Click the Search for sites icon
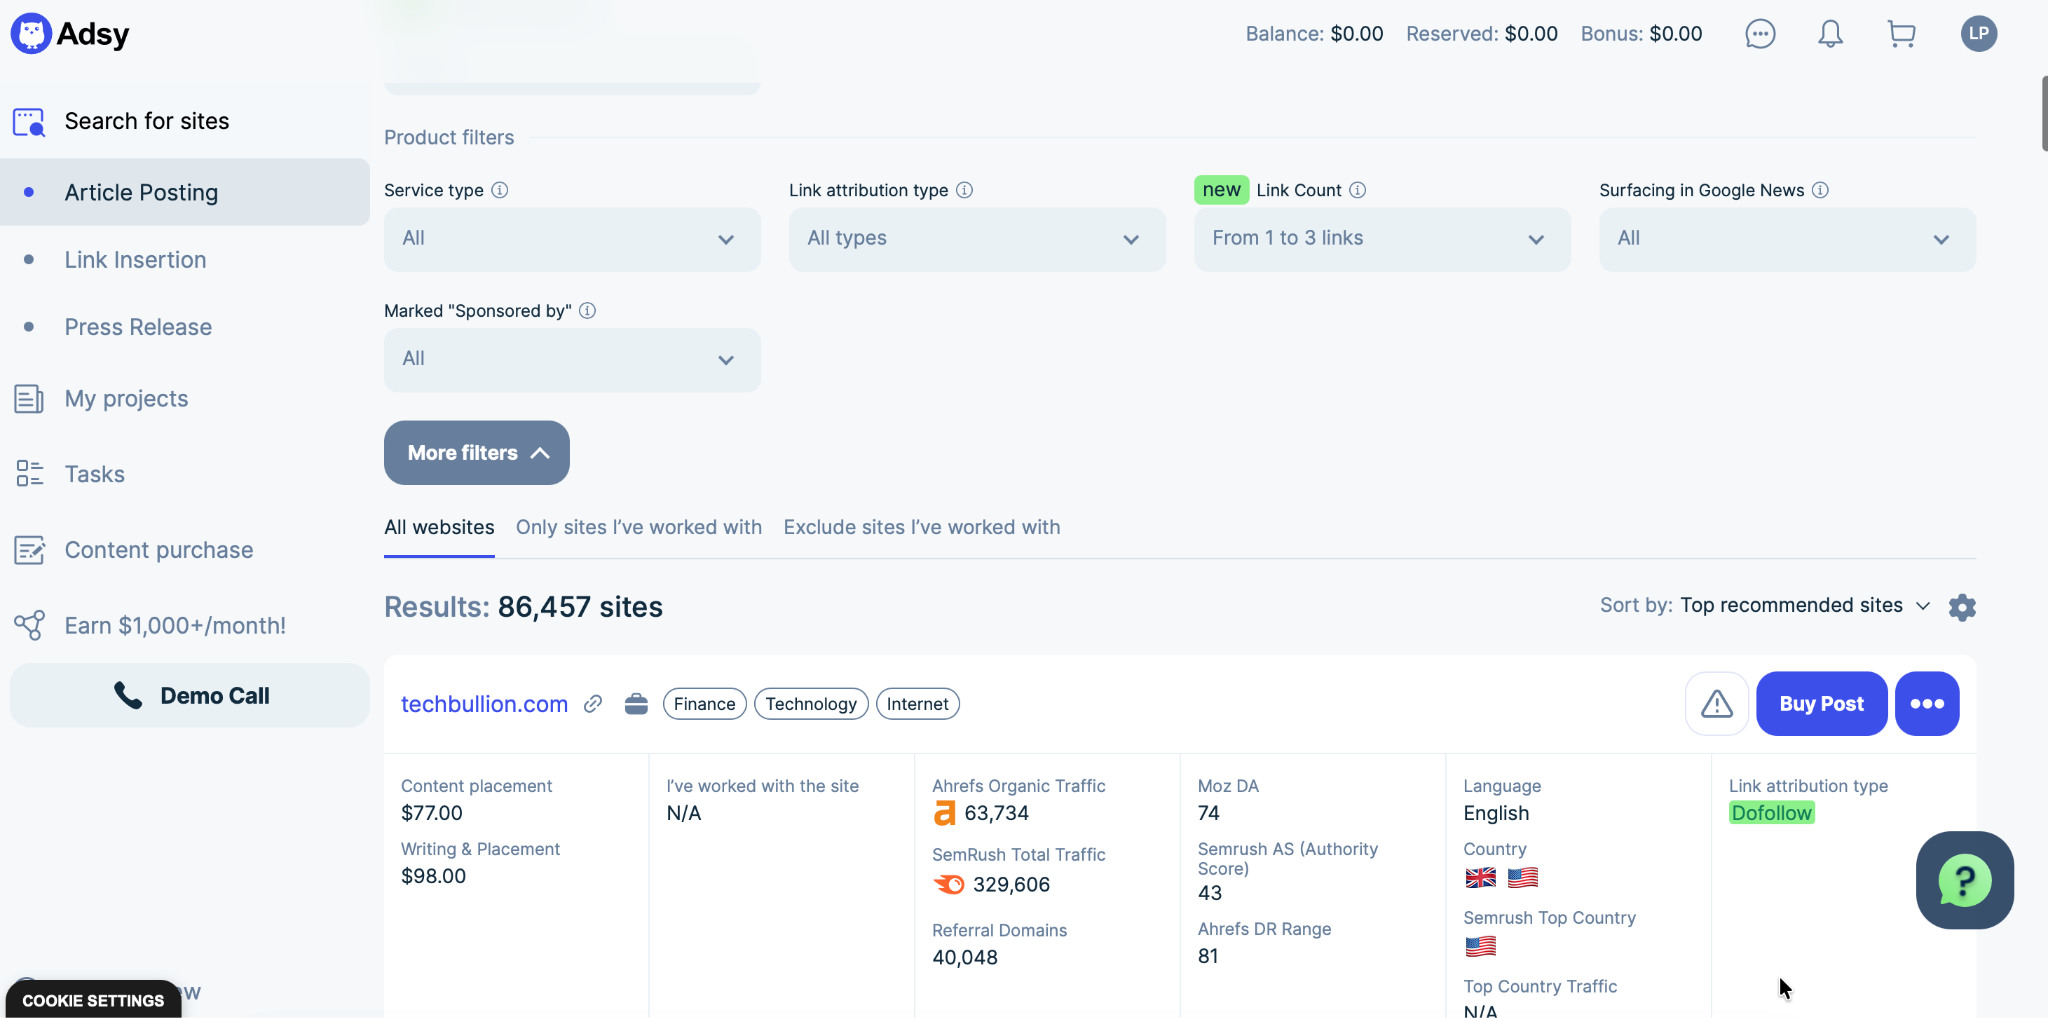Screen dimensions: 2048x1018 [x=29, y=122]
